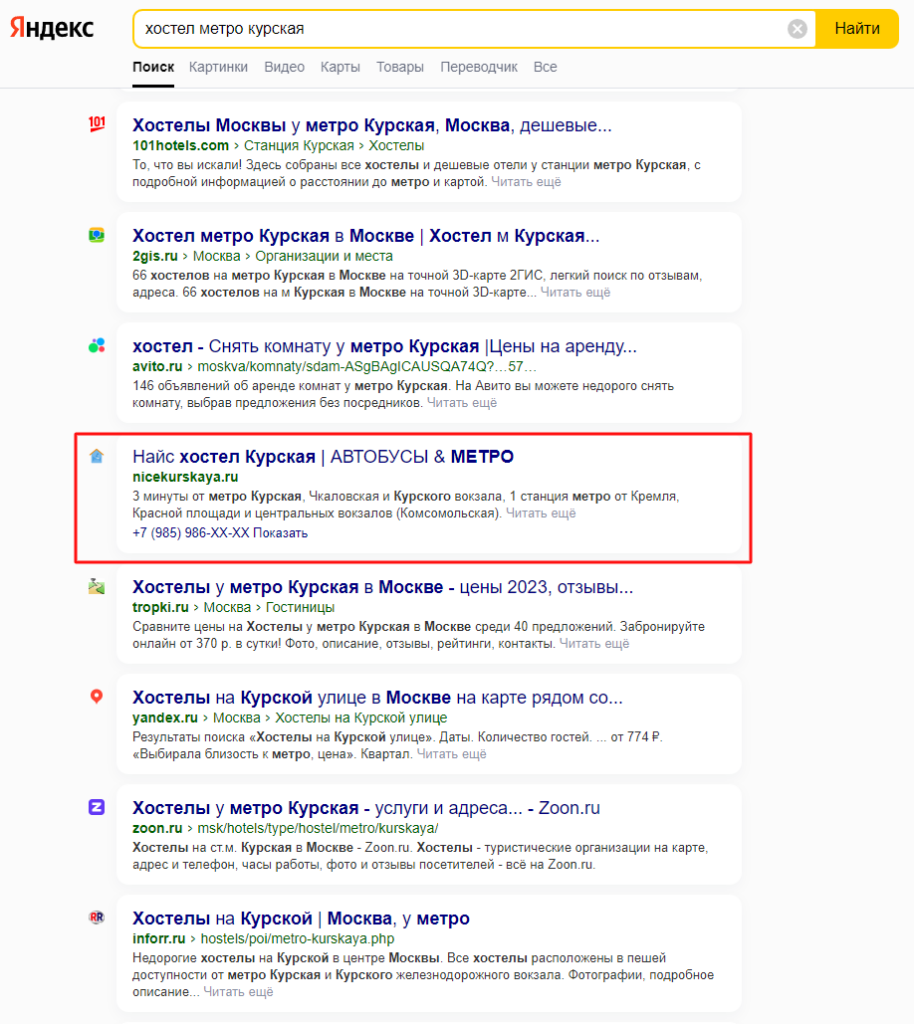Screen dimensions: 914x1024
Task: Click the 101hotels favicon
Action: (x=97, y=124)
